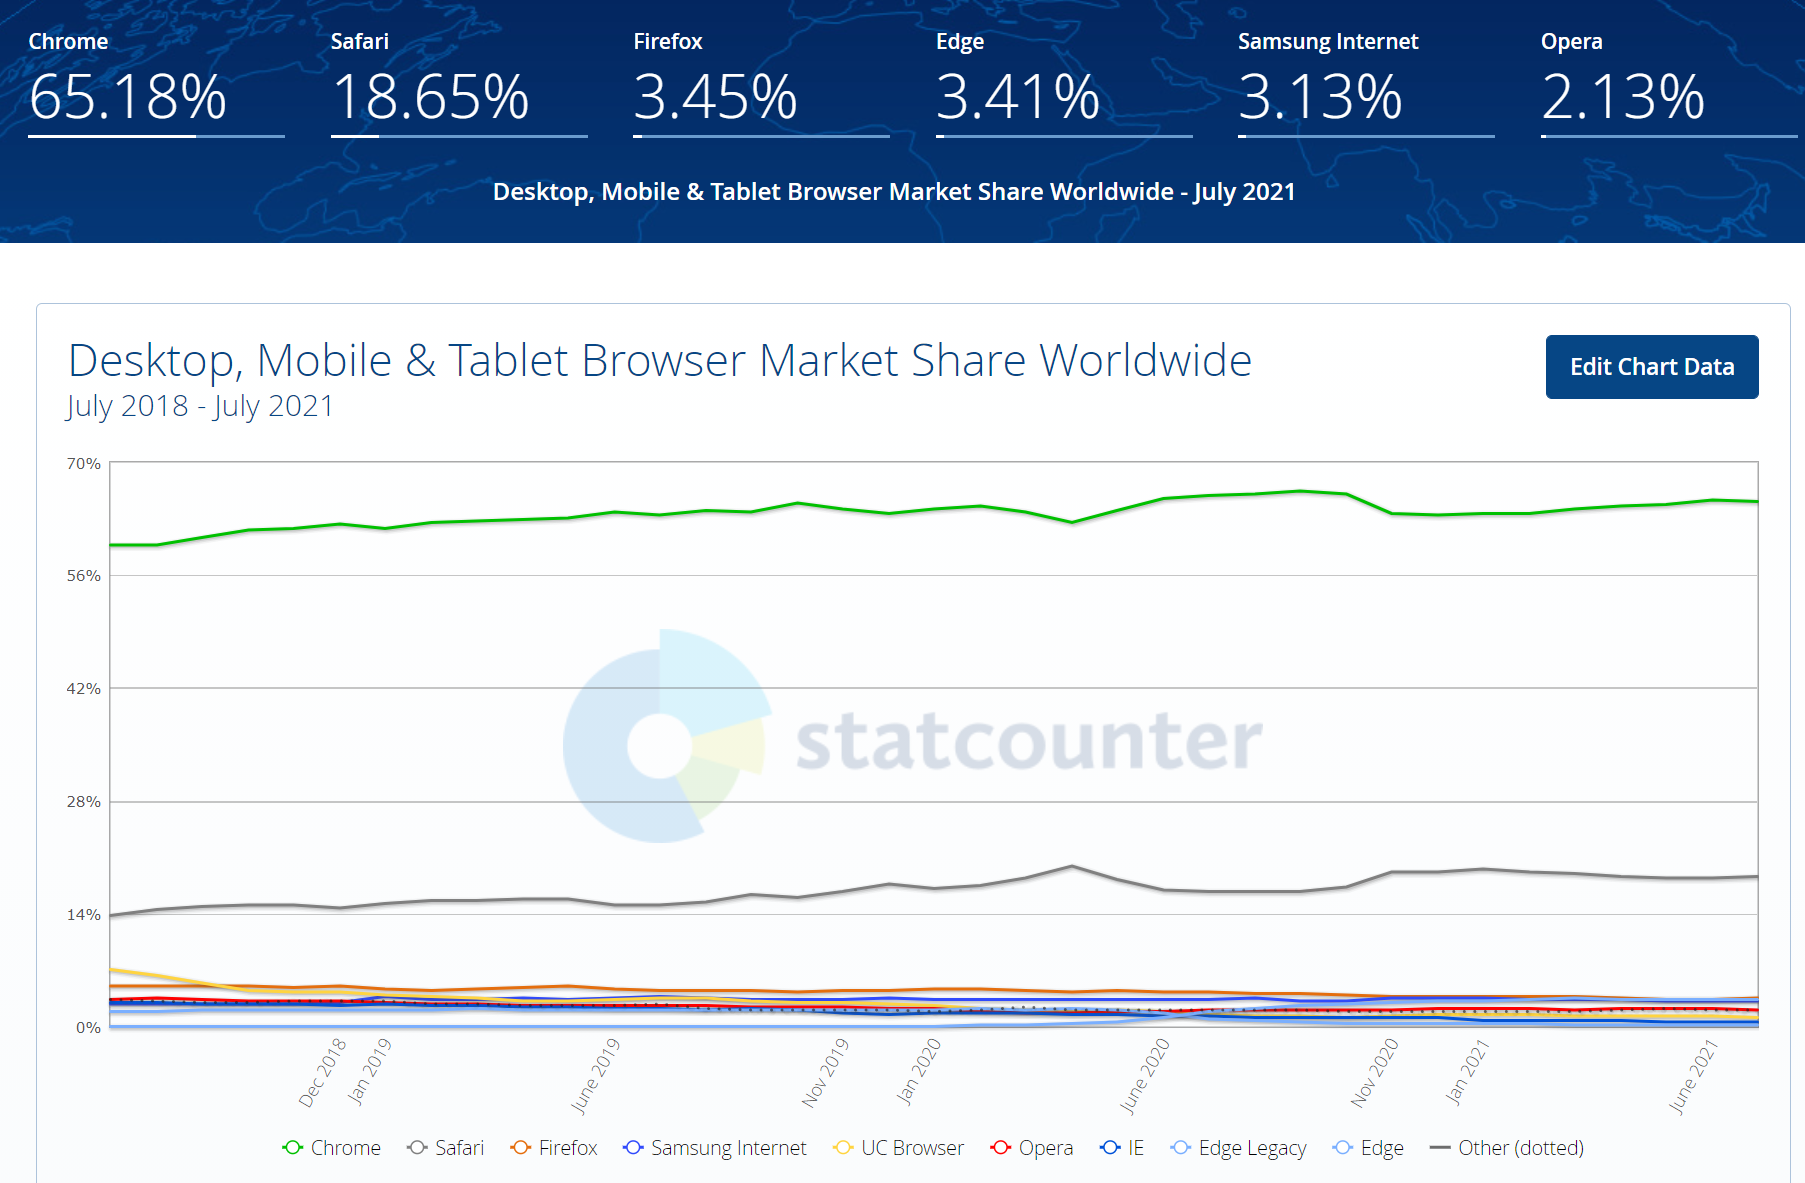Image resolution: width=1805 pixels, height=1183 pixels.
Task: Toggle the Firefox series in the legend
Action: [554, 1148]
